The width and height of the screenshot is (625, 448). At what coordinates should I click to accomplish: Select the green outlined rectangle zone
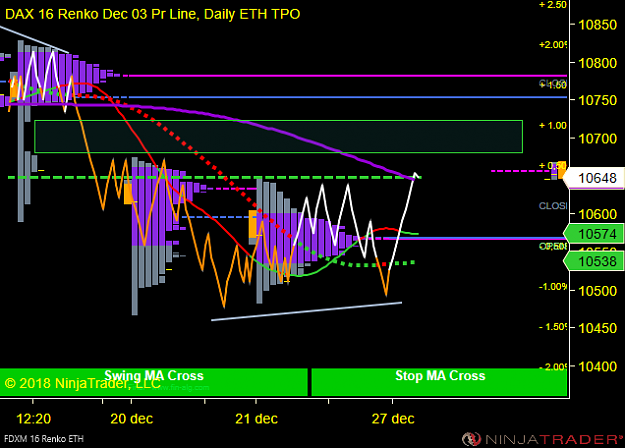pos(279,136)
